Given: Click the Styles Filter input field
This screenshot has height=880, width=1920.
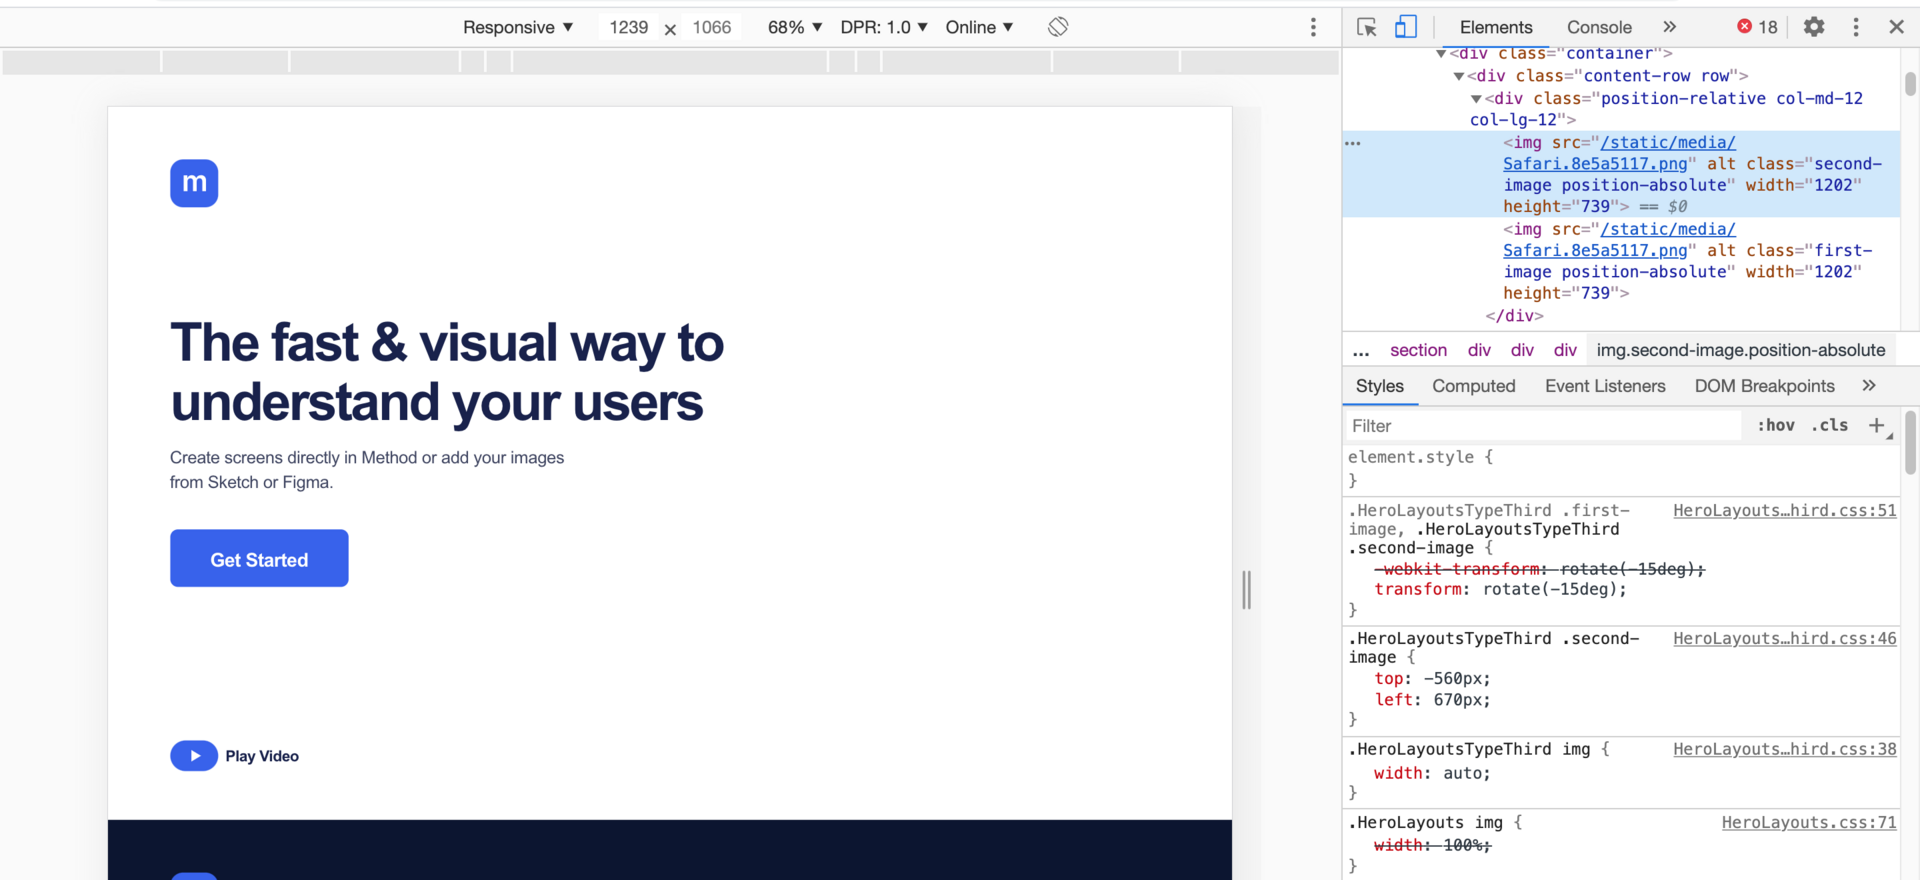Looking at the screenshot, I should coord(1543,425).
